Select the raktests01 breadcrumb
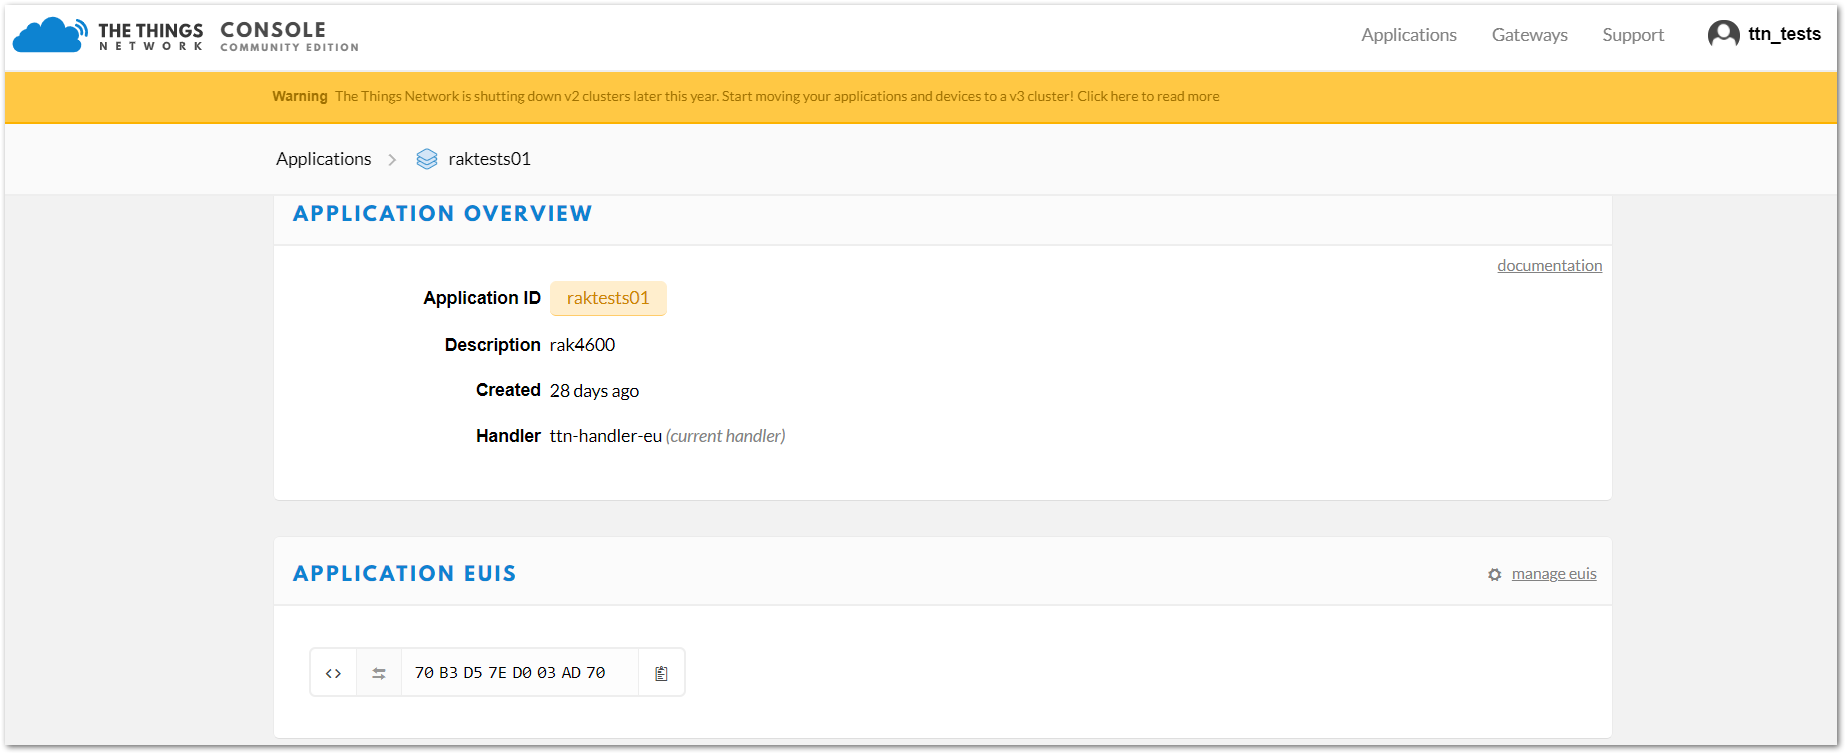 (x=489, y=159)
